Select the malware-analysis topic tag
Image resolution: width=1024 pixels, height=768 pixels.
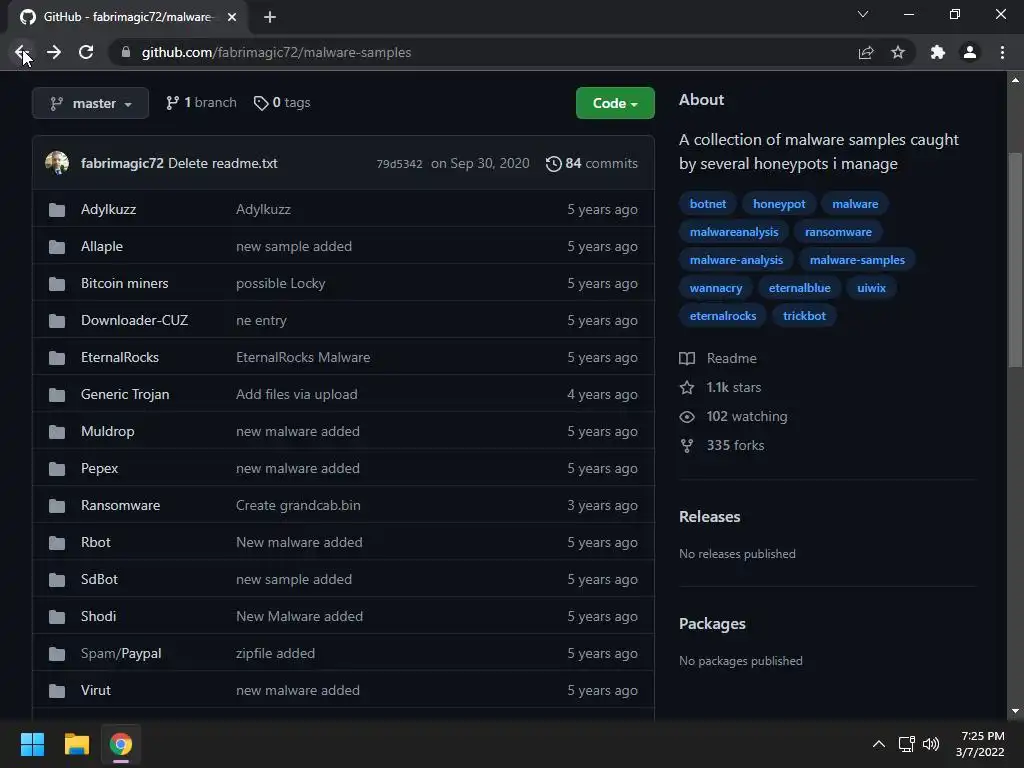pyautogui.click(x=736, y=260)
